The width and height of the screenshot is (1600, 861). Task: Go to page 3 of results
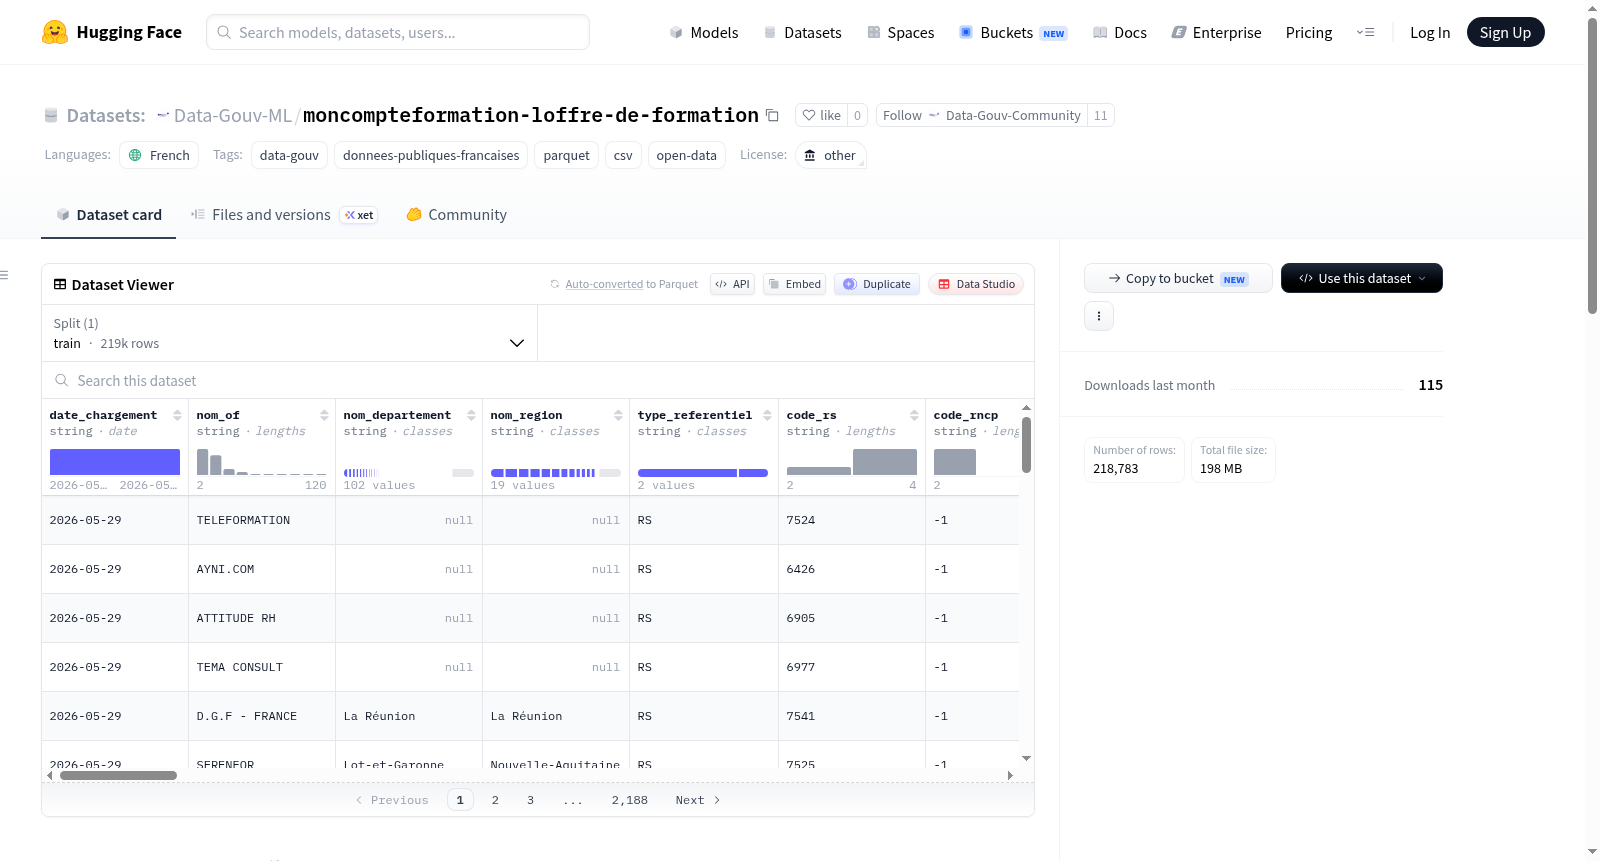pos(530,800)
